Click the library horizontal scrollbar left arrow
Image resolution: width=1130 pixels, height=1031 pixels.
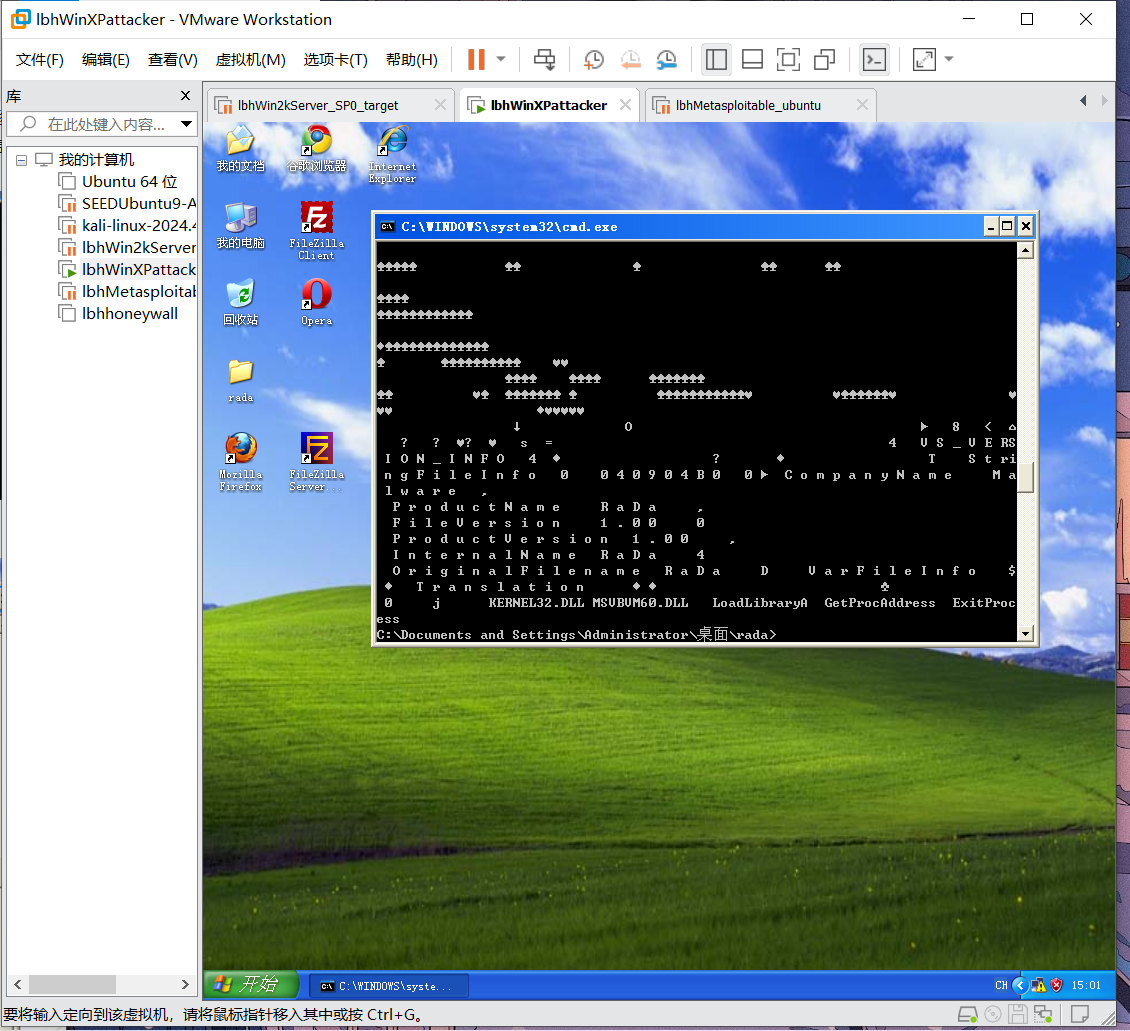tap(18, 984)
